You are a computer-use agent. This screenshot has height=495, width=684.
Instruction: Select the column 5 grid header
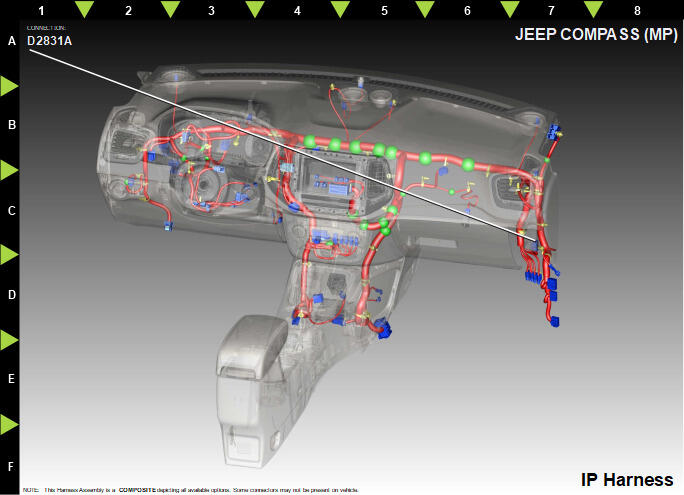coord(384,10)
